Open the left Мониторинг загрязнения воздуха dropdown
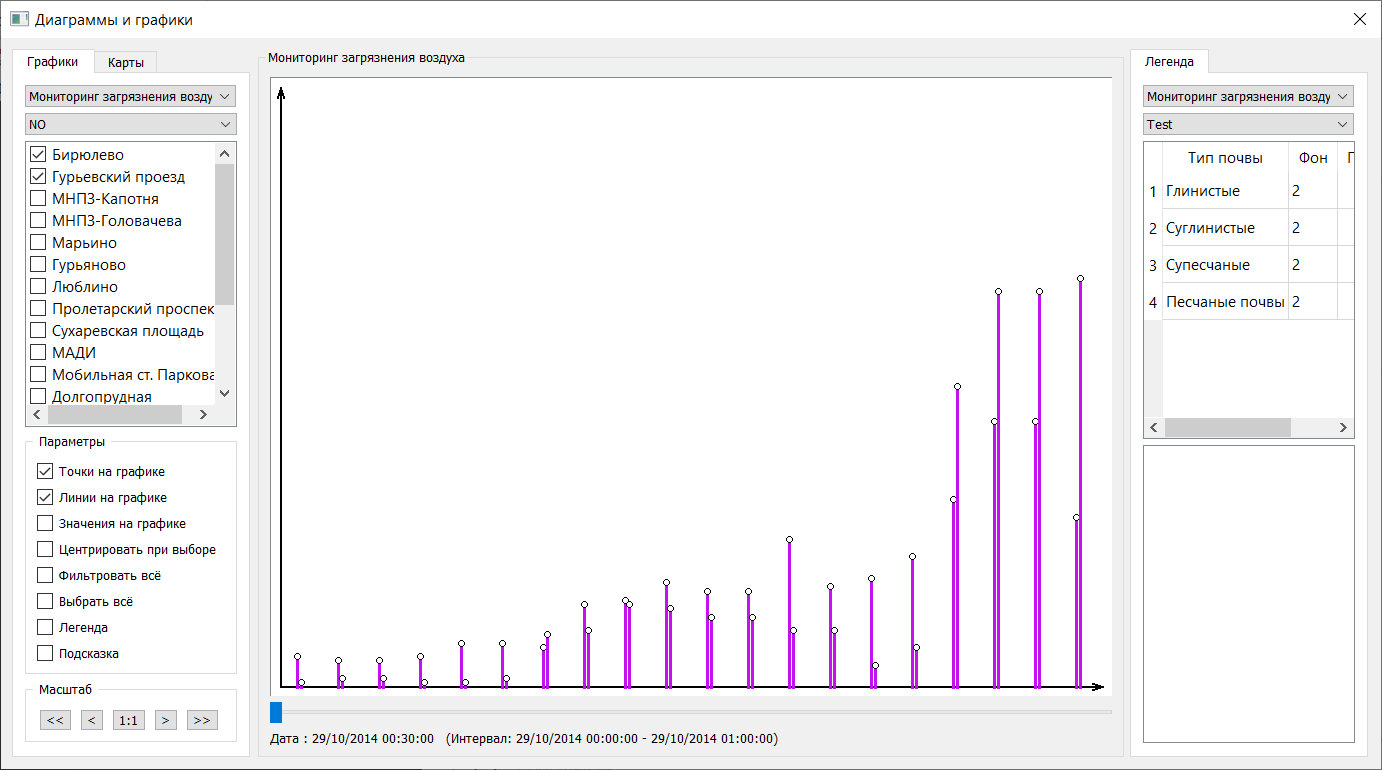 pyautogui.click(x=130, y=96)
